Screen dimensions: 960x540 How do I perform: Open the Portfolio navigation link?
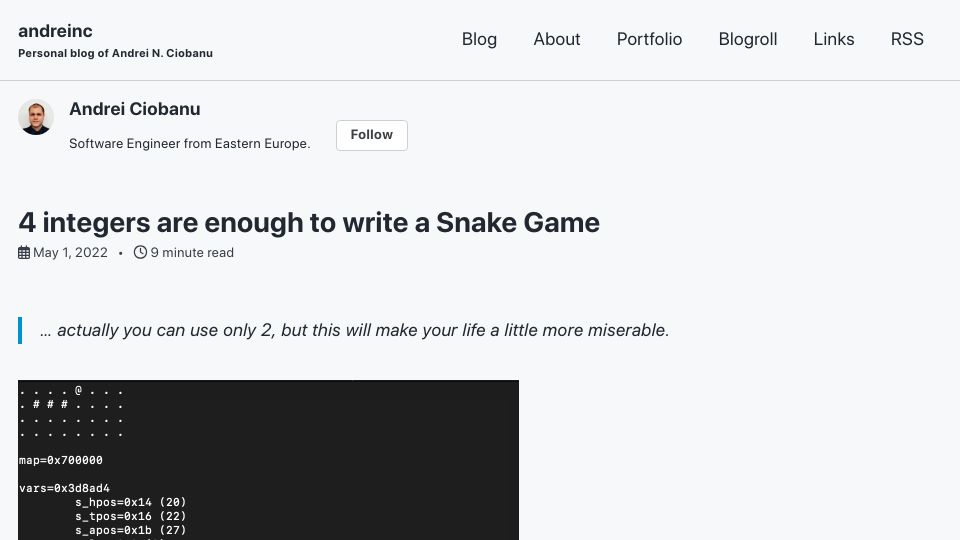[649, 39]
